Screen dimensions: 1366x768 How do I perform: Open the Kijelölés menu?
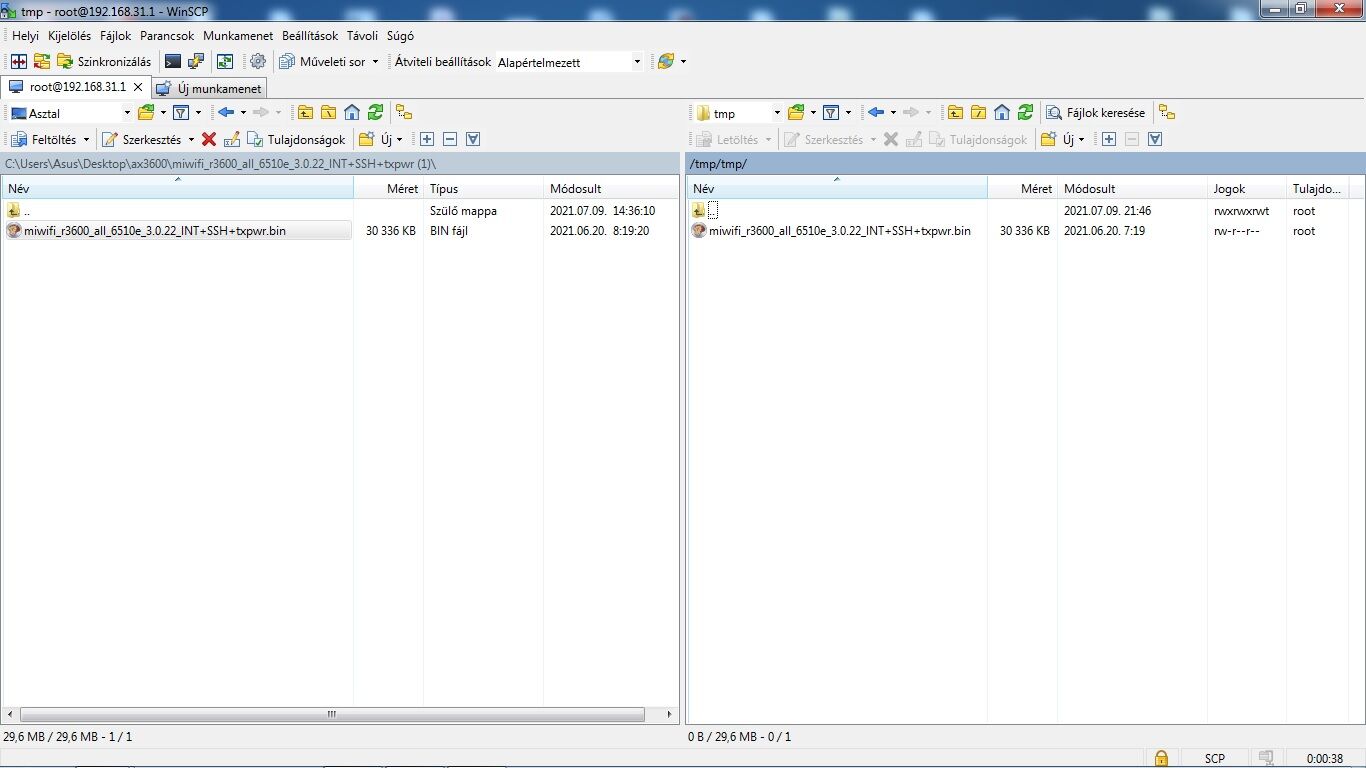(69, 35)
